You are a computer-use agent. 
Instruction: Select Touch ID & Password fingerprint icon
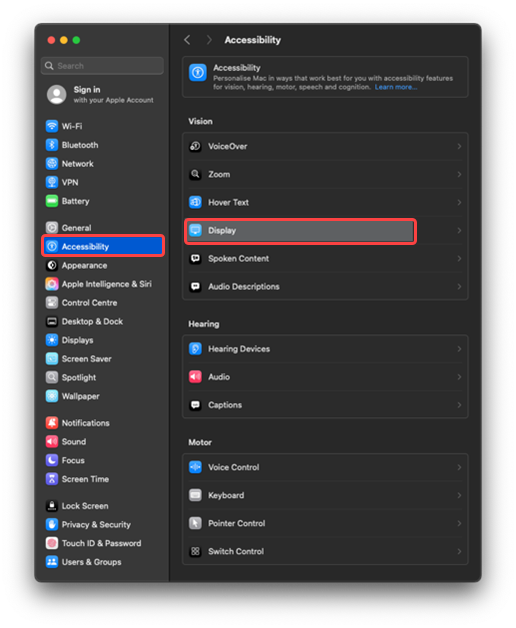(52, 543)
